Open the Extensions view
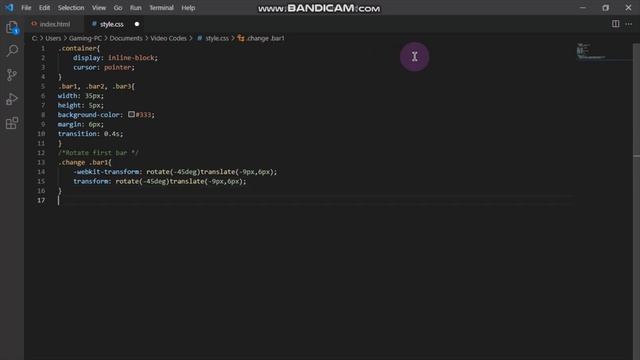This screenshot has width=640, height=360. (x=12, y=123)
